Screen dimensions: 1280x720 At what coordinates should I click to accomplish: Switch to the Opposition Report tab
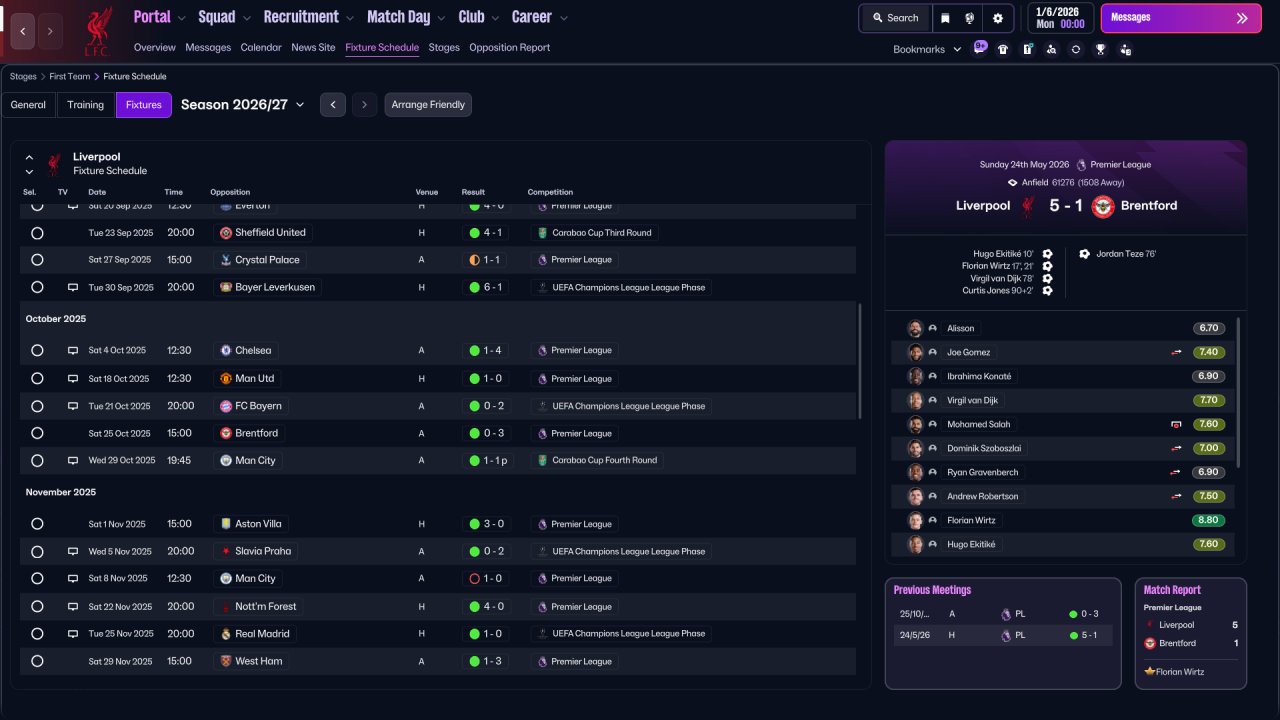click(510, 48)
